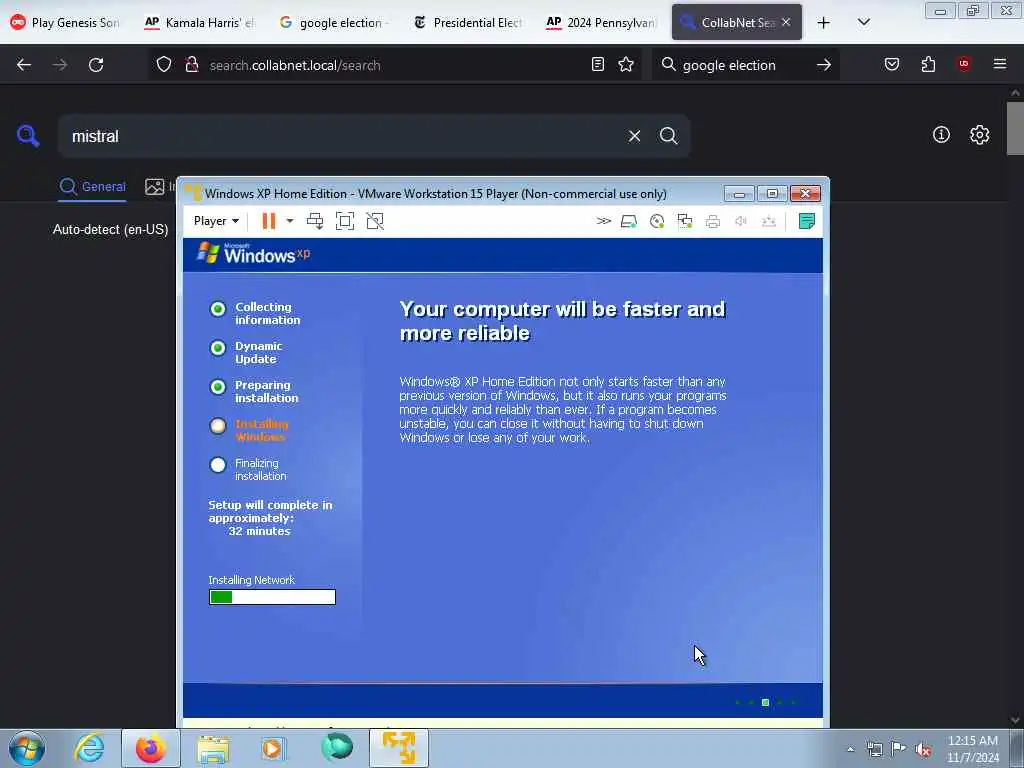Open the Windows Start menu
This screenshot has height=768, width=1024.
(27, 748)
